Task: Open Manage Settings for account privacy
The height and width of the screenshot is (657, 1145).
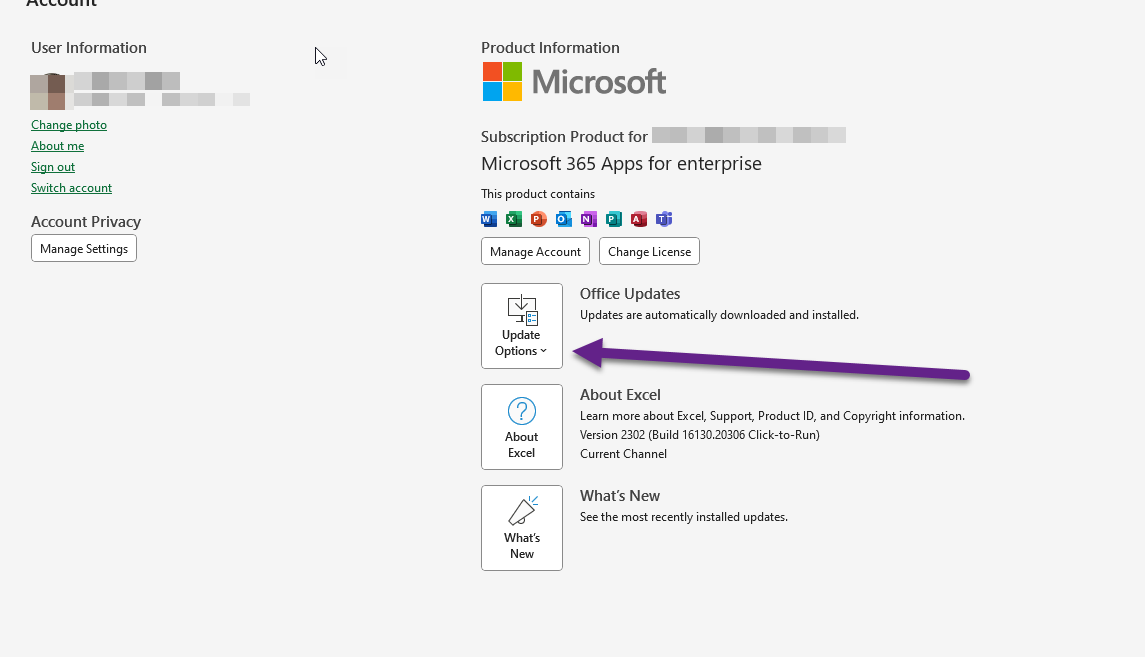Action: (x=84, y=249)
